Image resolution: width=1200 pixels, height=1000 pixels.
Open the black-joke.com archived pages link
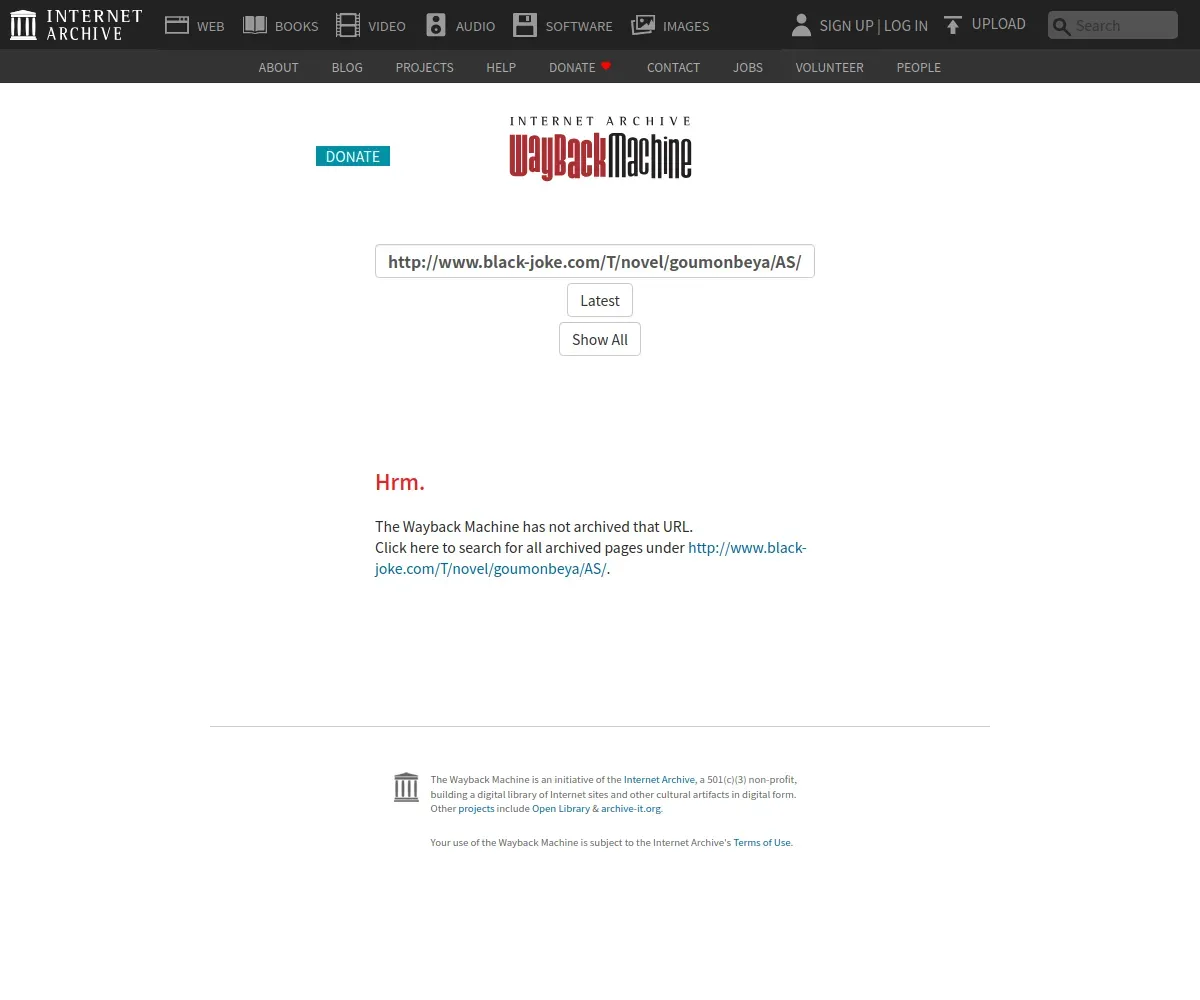tap(591, 558)
